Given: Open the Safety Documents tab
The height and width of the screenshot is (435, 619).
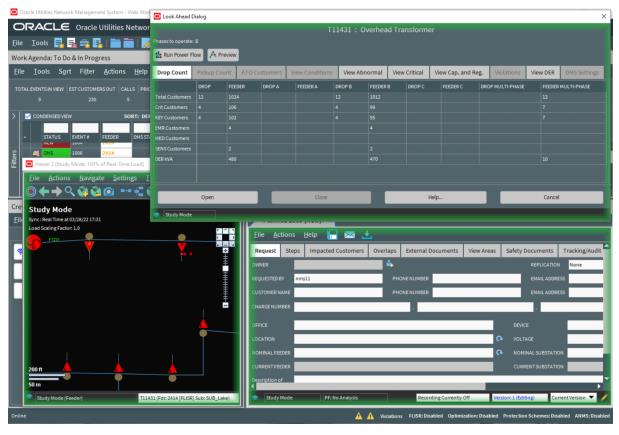Looking at the screenshot, I should pos(529,251).
